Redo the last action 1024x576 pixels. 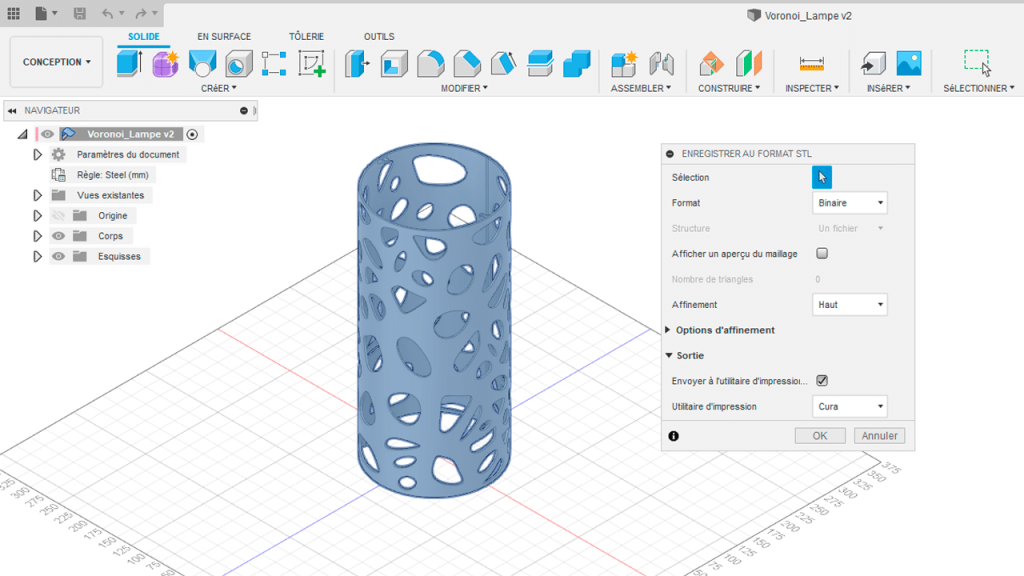(x=140, y=13)
